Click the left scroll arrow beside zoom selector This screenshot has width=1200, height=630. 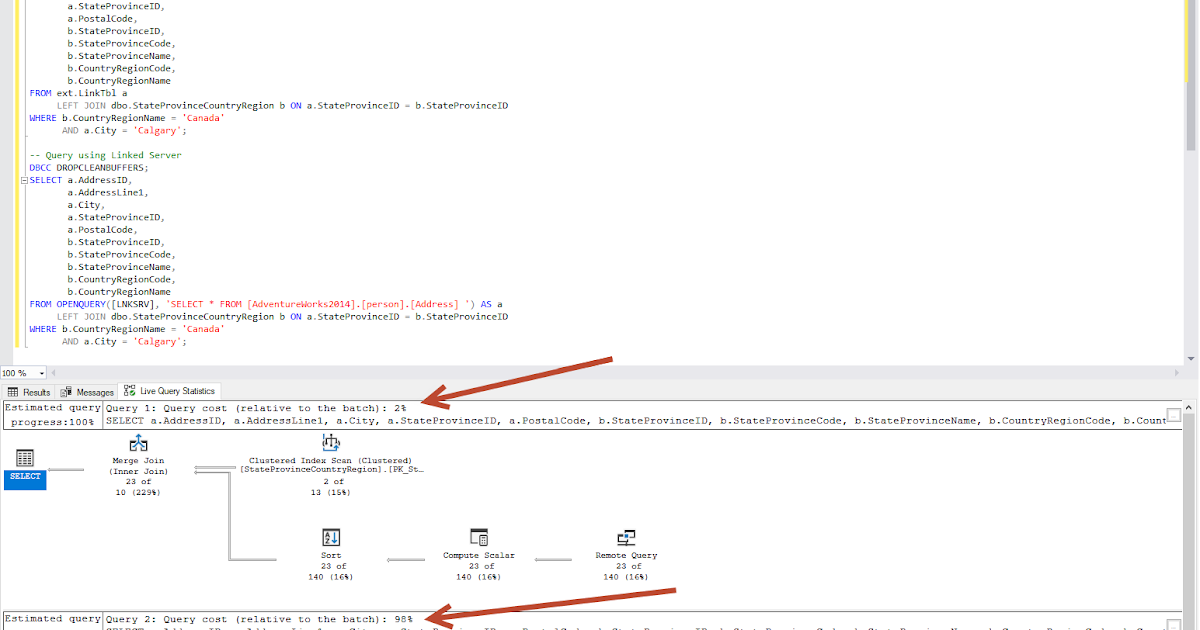click(x=55, y=373)
